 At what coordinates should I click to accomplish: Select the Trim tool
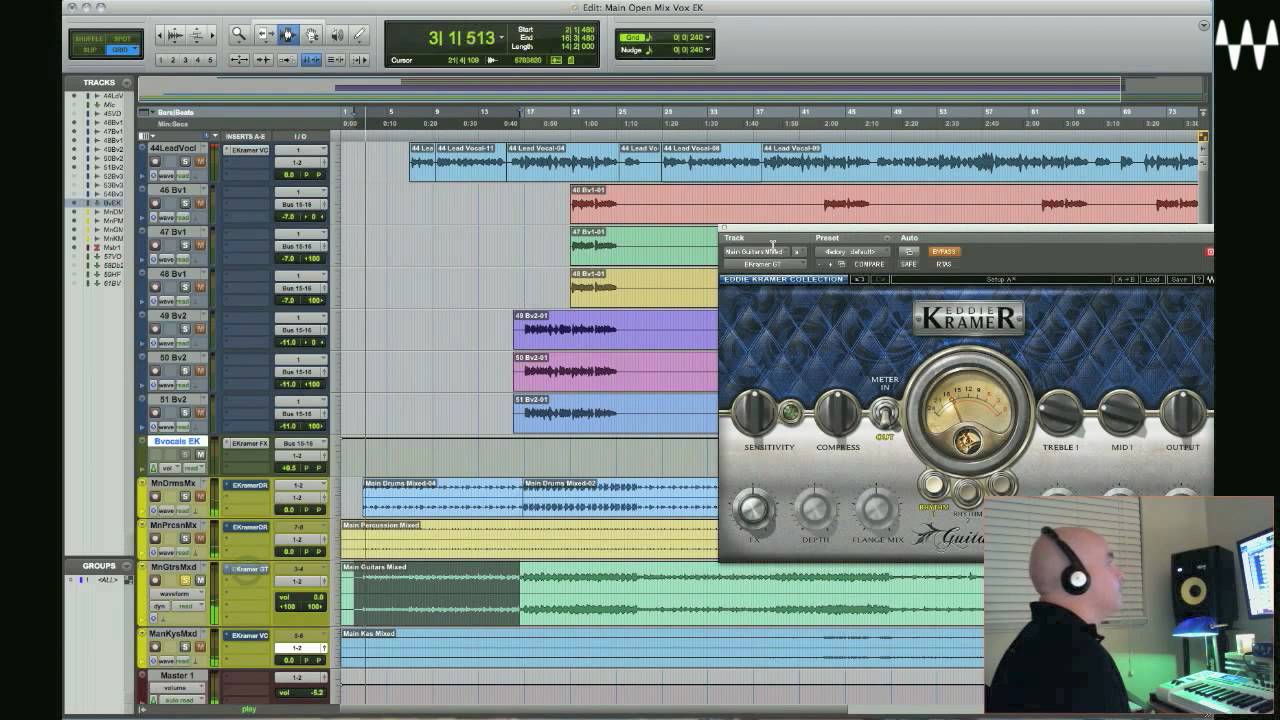pos(264,35)
